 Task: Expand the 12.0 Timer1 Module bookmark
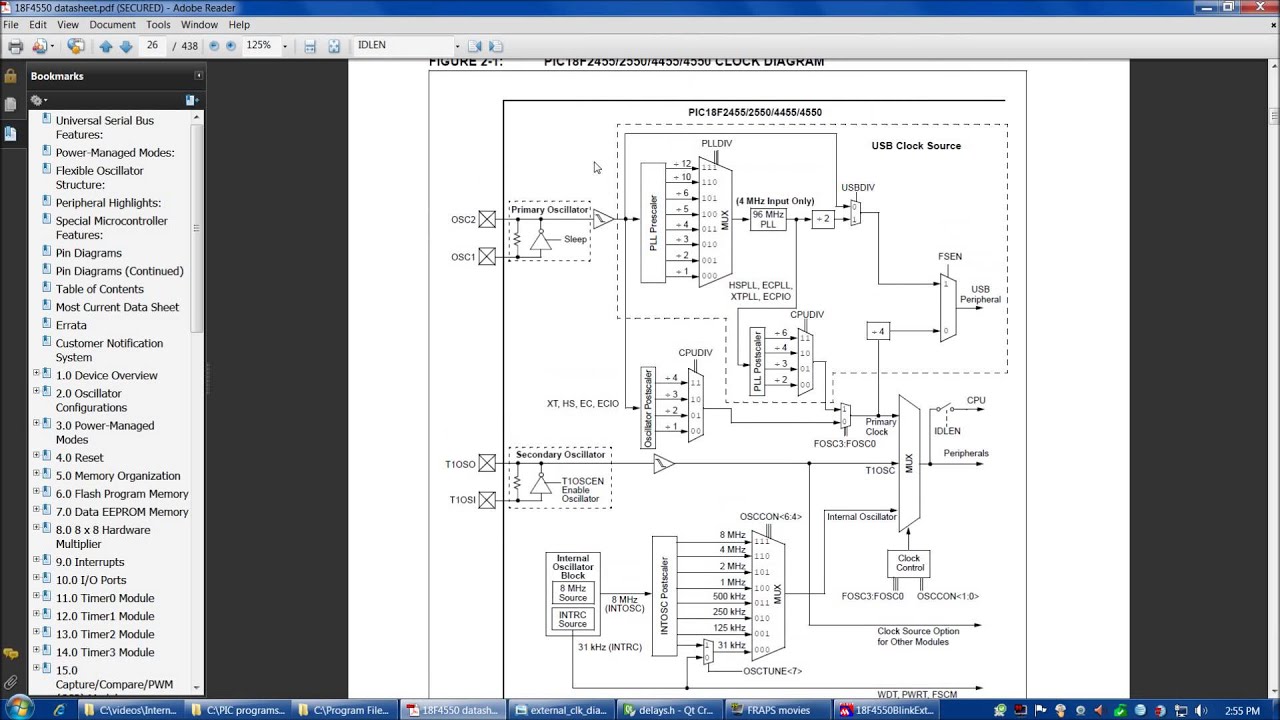[x=37, y=614]
